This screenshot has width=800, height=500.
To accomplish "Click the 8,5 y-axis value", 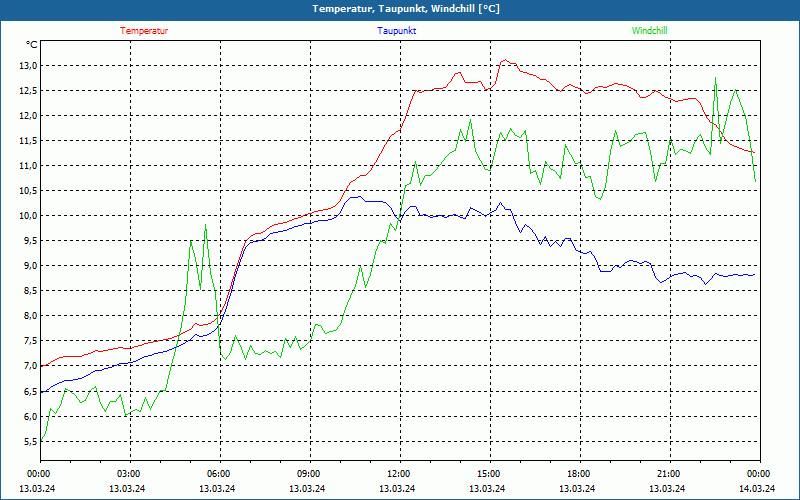I will click(x=31, y=290).
